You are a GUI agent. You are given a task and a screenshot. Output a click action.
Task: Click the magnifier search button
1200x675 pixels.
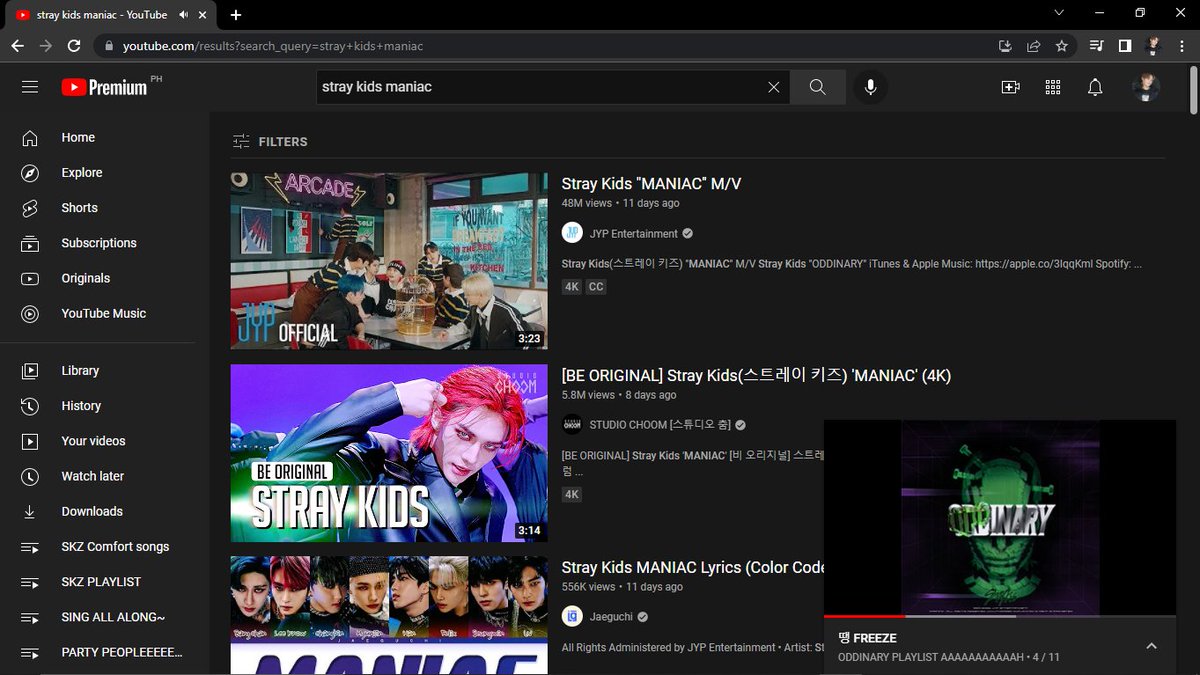[x=817, y=87]
